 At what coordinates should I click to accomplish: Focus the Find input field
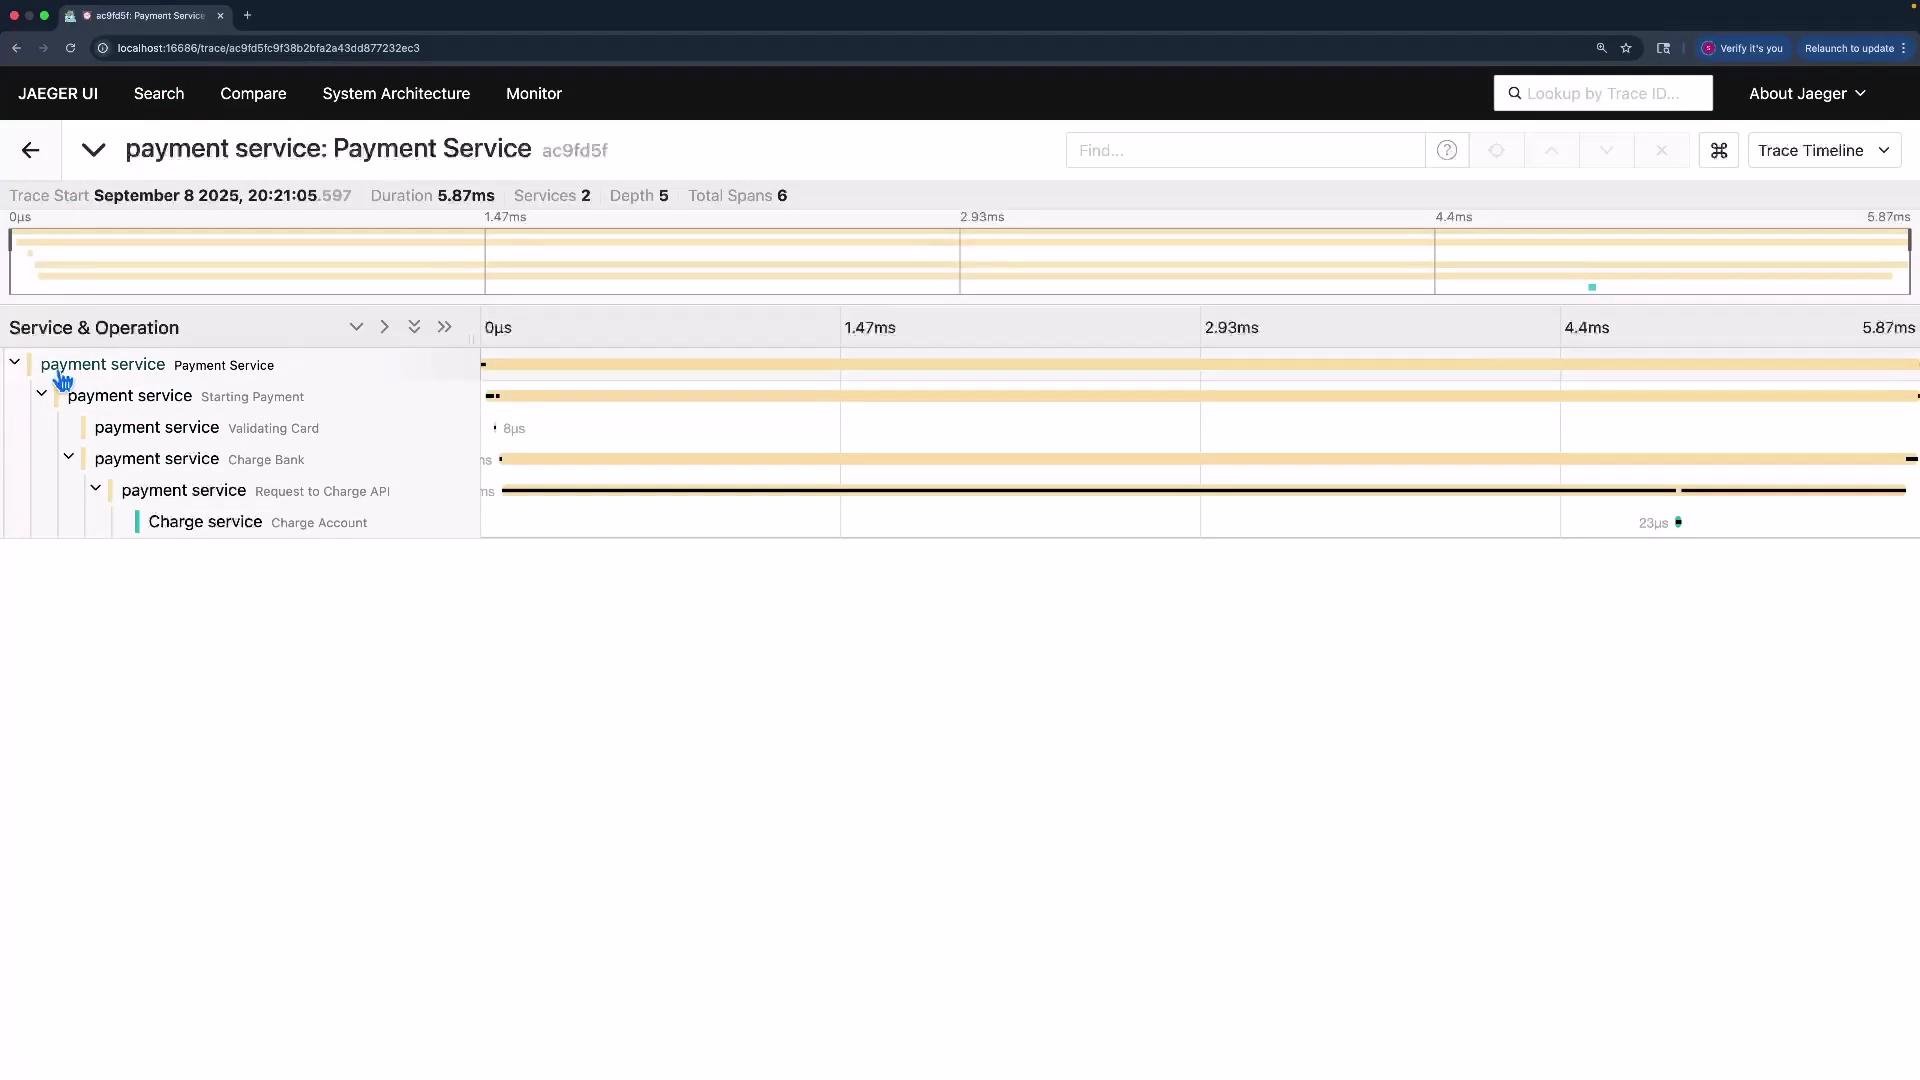1245,150
